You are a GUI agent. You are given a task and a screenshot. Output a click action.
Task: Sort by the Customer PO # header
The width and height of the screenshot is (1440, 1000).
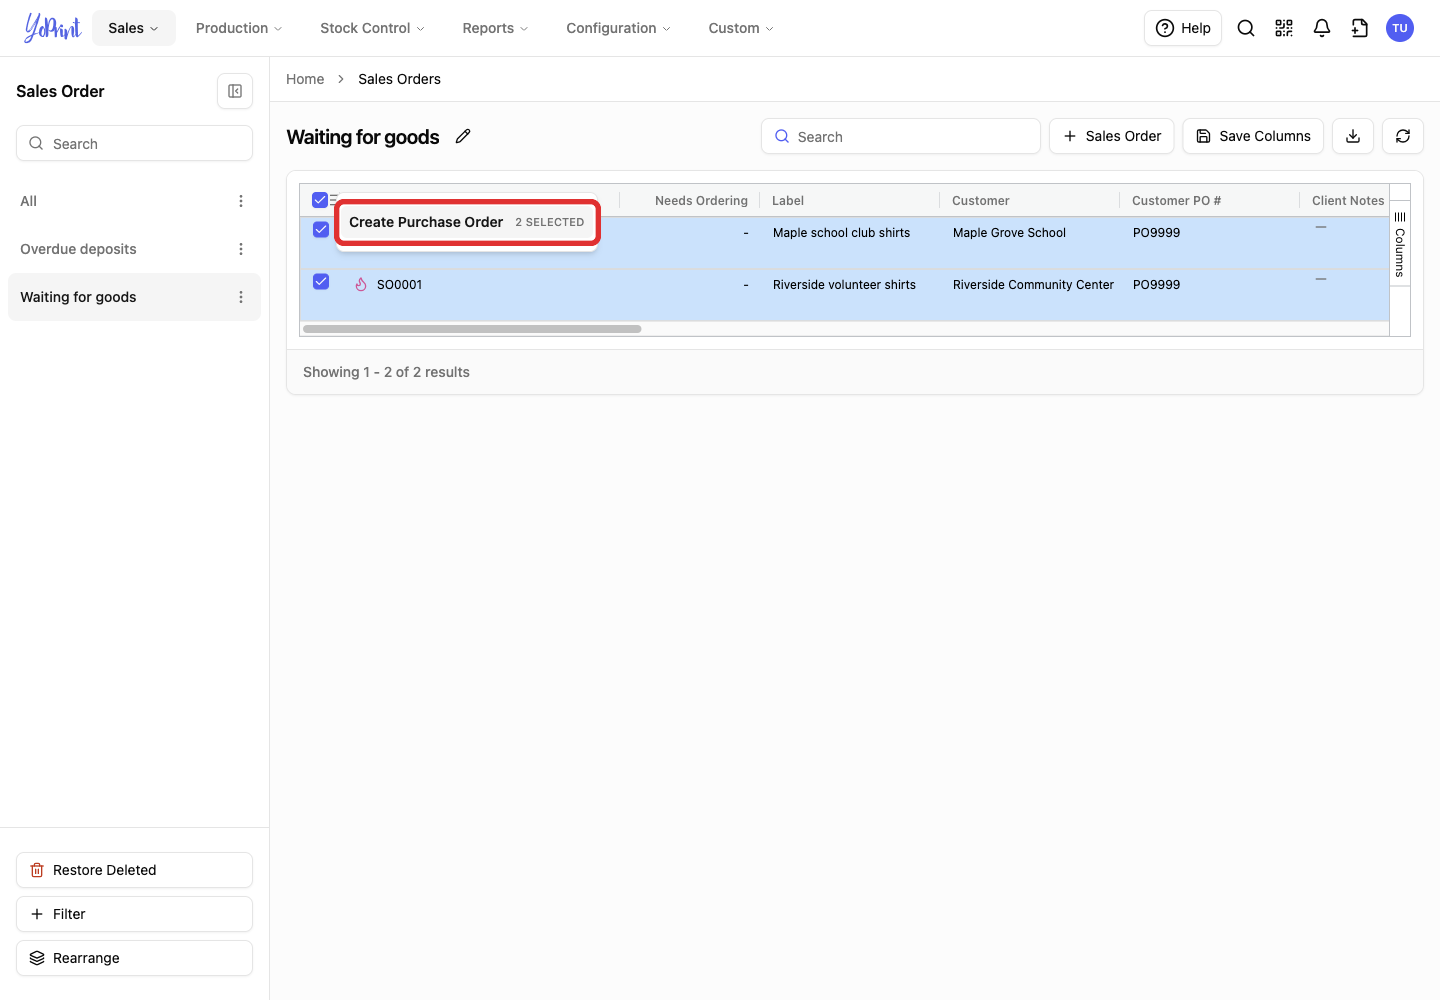[x=1176, y=201]
